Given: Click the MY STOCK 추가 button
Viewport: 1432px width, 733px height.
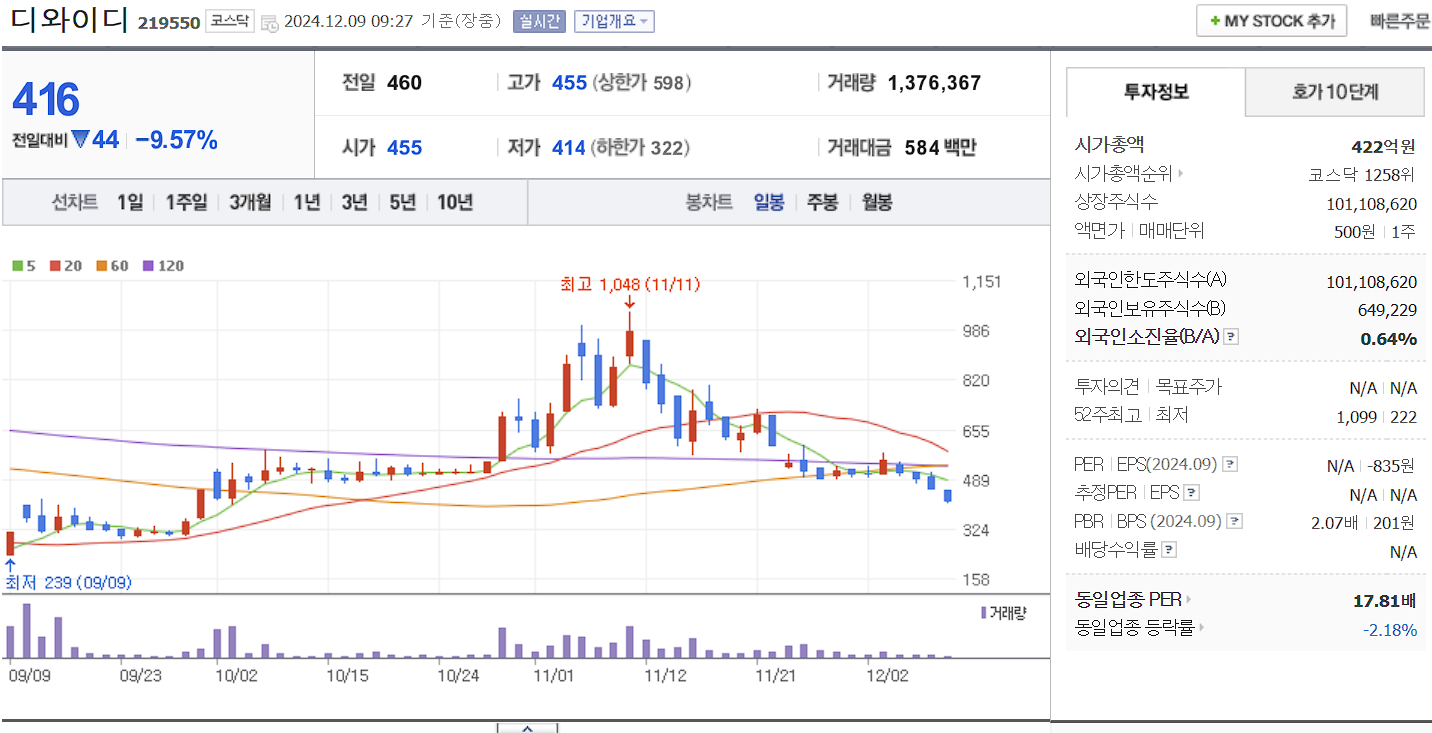Looking at the screenshot, I should click(x=1270, y=20).
